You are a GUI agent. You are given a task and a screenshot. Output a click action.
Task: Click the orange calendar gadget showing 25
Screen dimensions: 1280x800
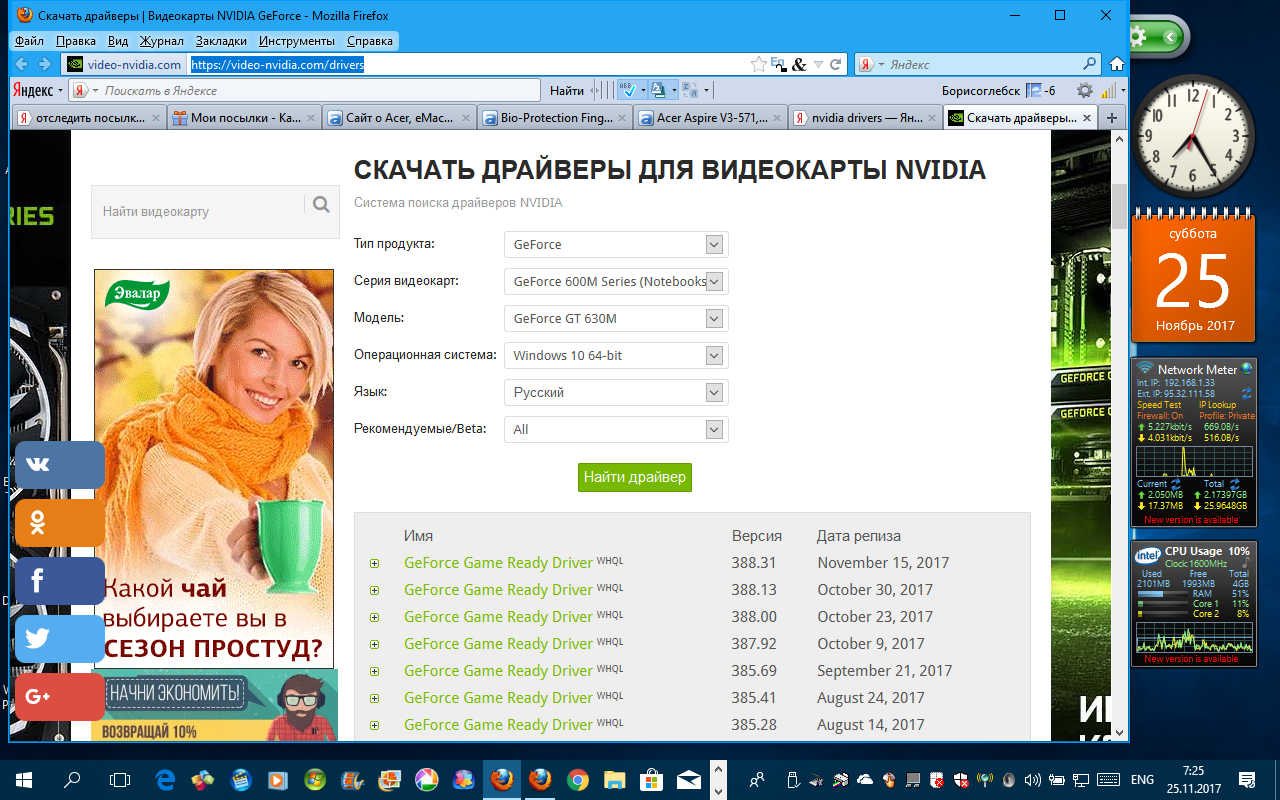(1193, 279)
